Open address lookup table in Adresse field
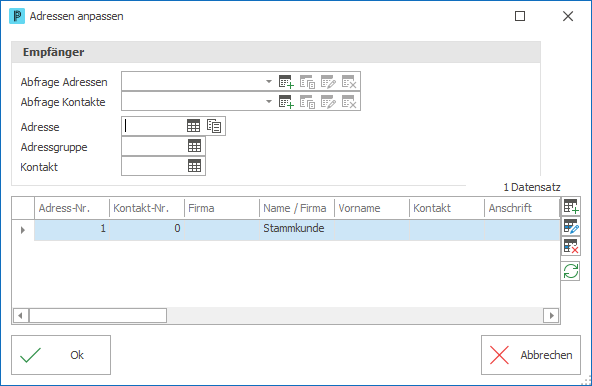Viewport: 592px width, 386px height. pos(194,126)
